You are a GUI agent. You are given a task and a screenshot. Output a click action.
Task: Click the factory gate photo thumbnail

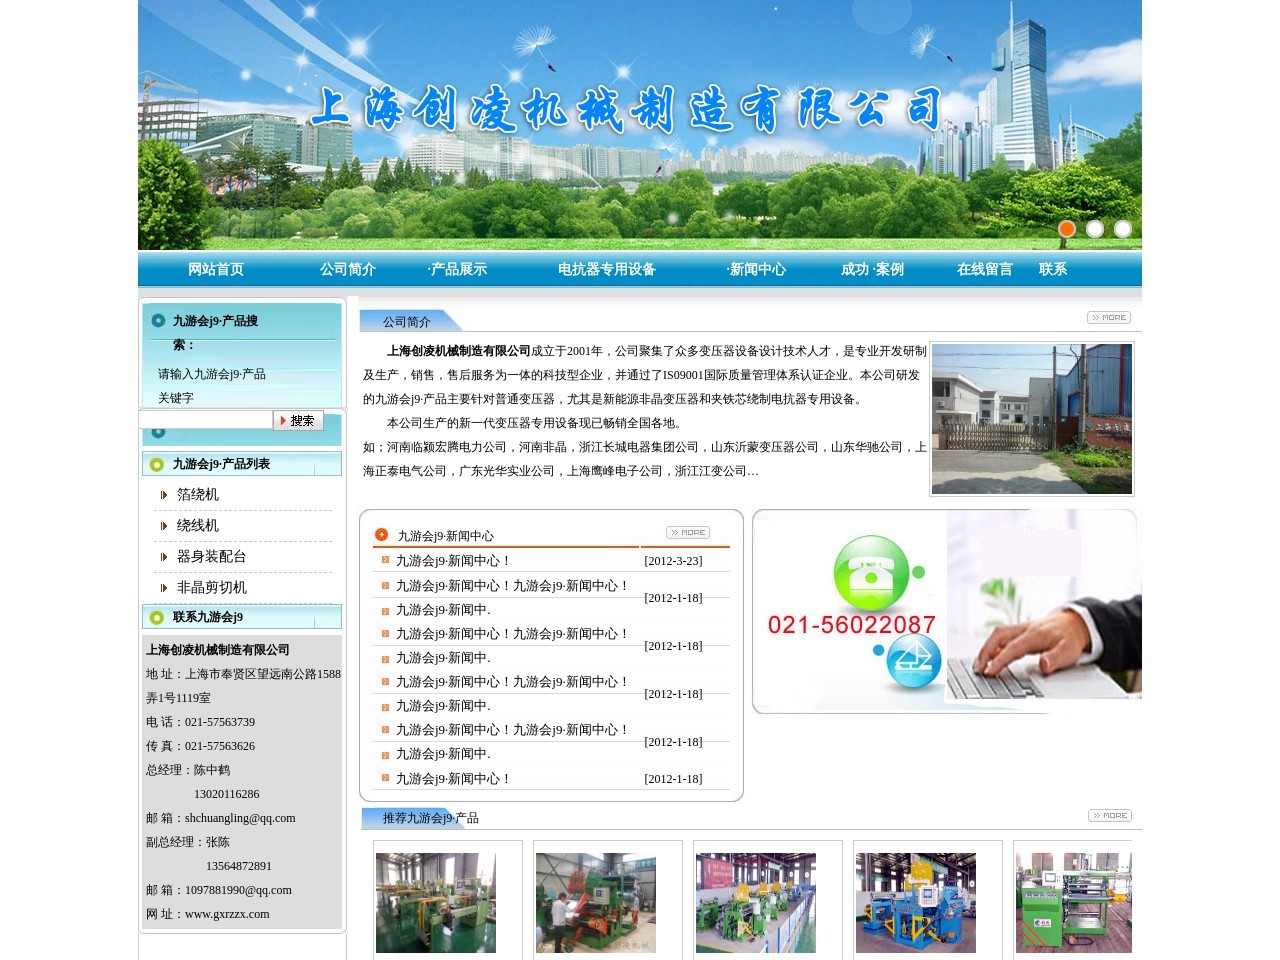pos(1032,418)
